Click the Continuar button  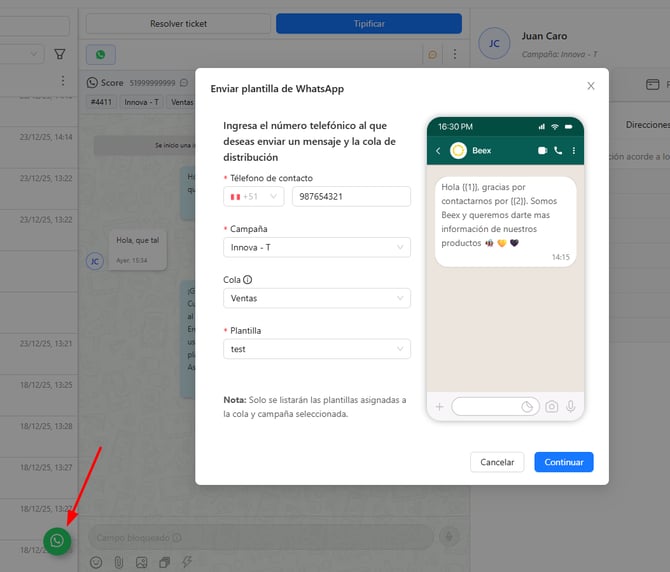pyautogui.click(x=563, y=462)
